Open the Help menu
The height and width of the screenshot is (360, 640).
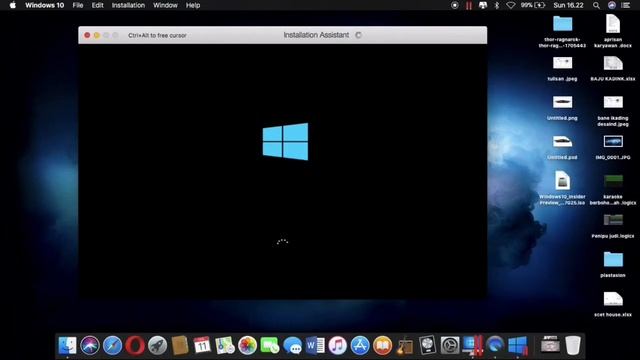click(x=193, y=5)
